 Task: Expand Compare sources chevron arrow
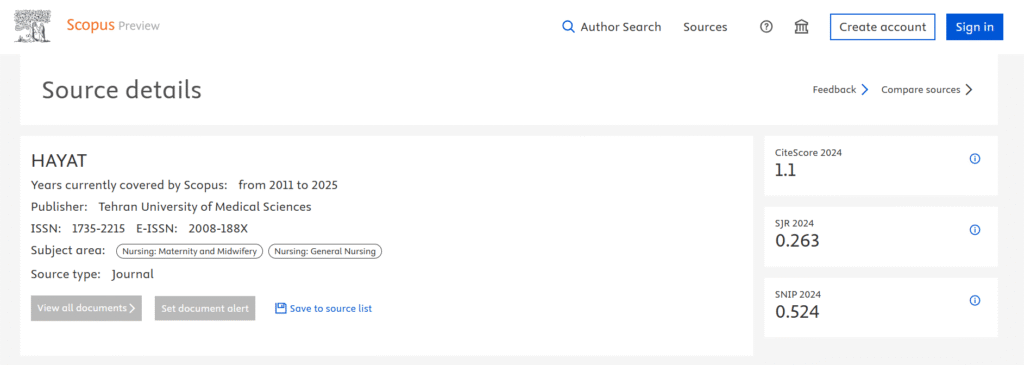coord(969,89)
